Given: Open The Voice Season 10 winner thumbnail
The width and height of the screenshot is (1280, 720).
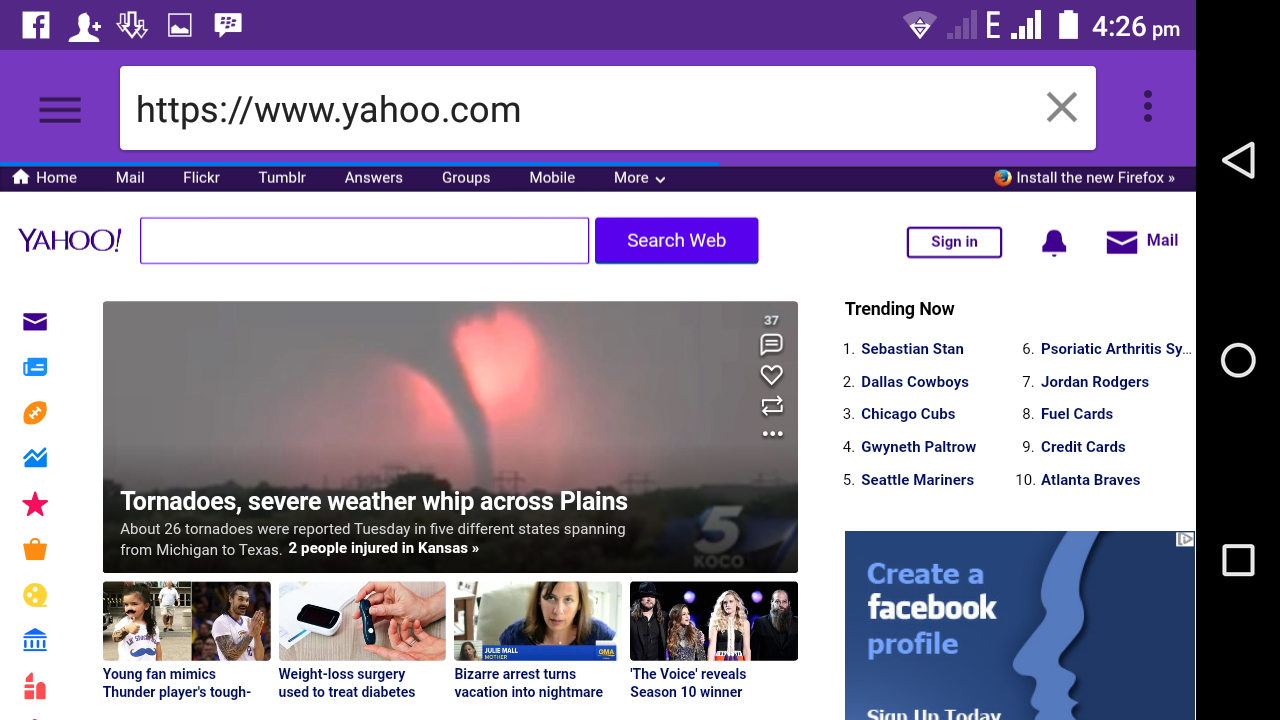Looking at the screenshot, I should [714, 621].
